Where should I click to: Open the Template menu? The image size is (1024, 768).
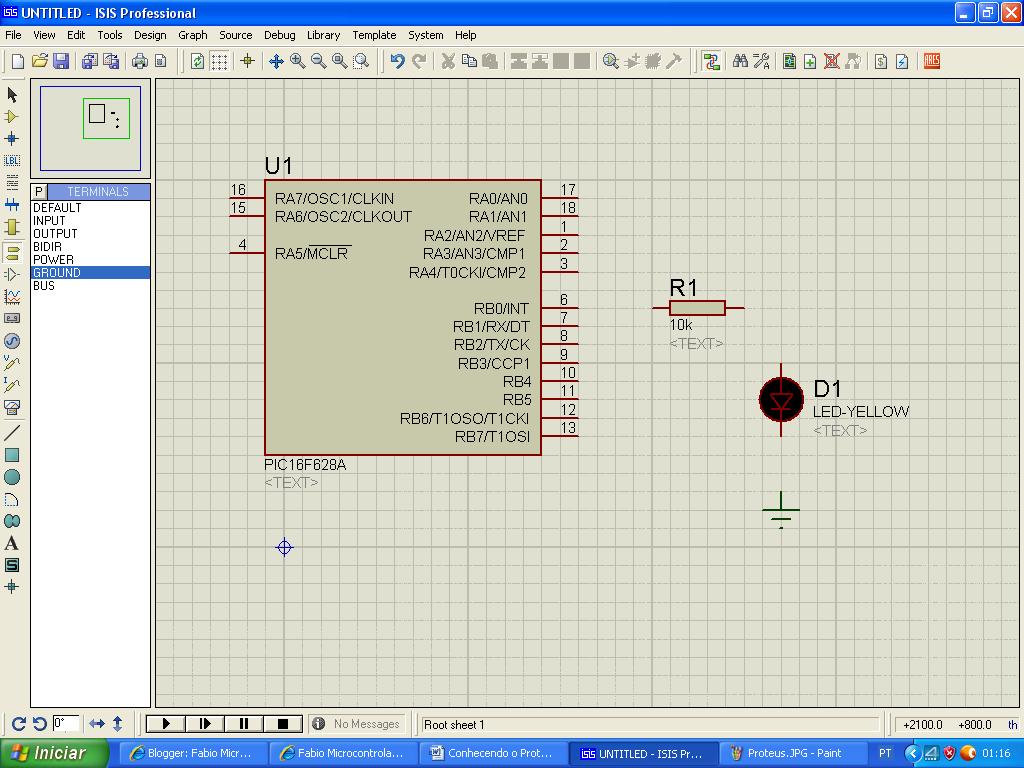pyautogui.click(x=374, y=35)
